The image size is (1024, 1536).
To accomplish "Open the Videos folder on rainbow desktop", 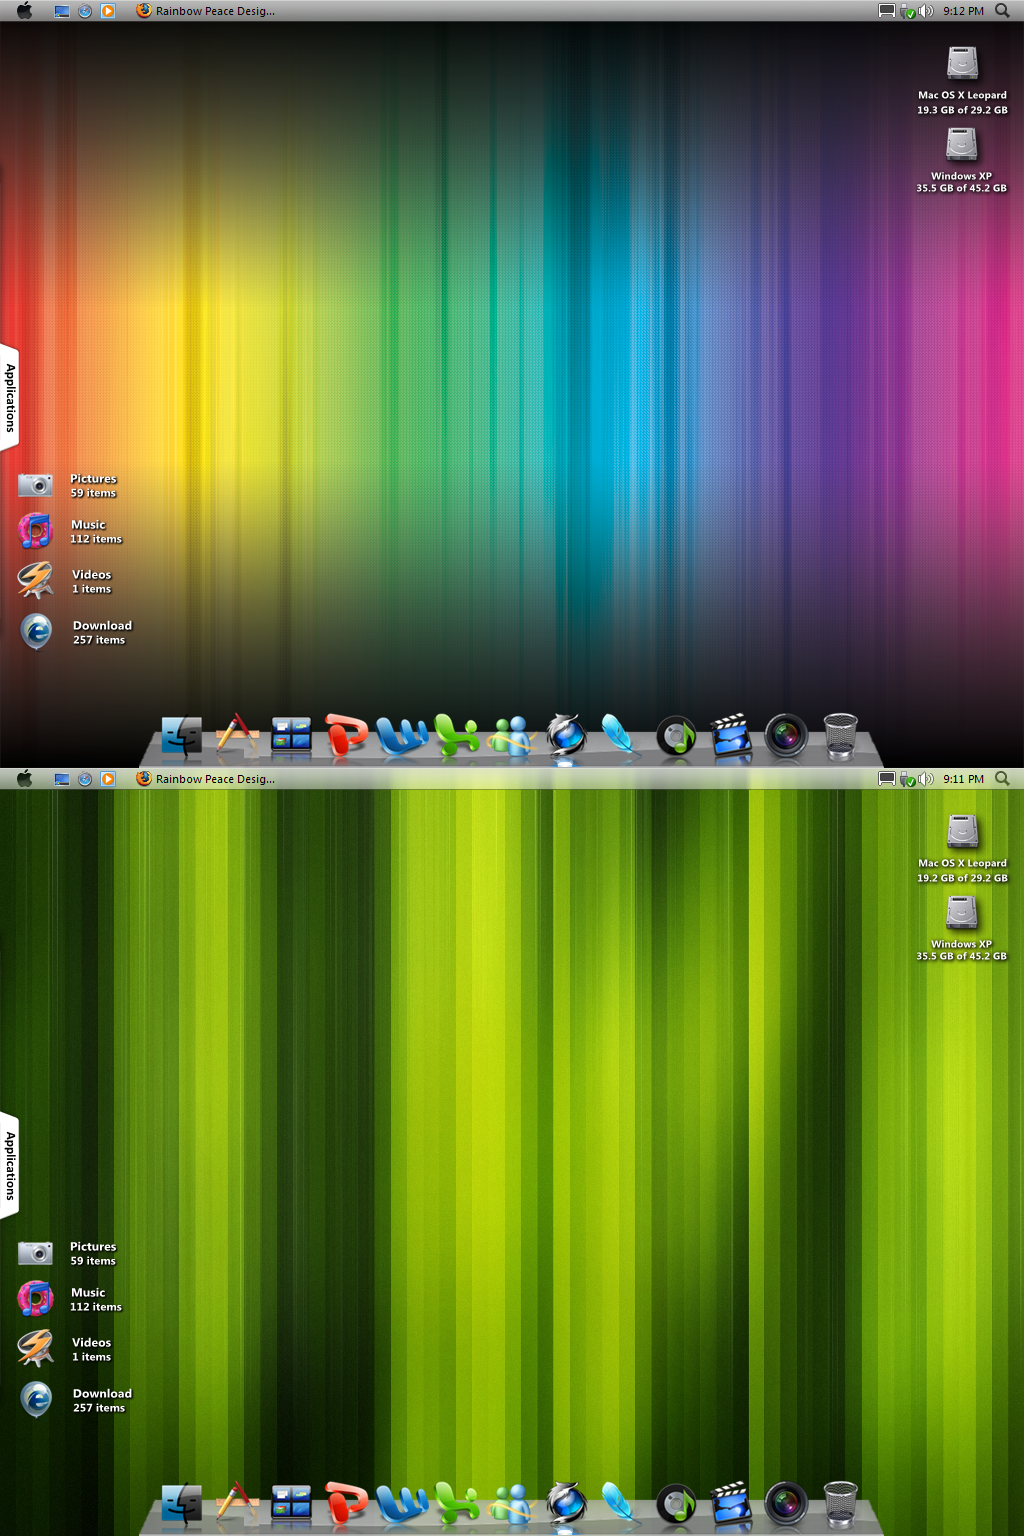I will tap(36, 581).
